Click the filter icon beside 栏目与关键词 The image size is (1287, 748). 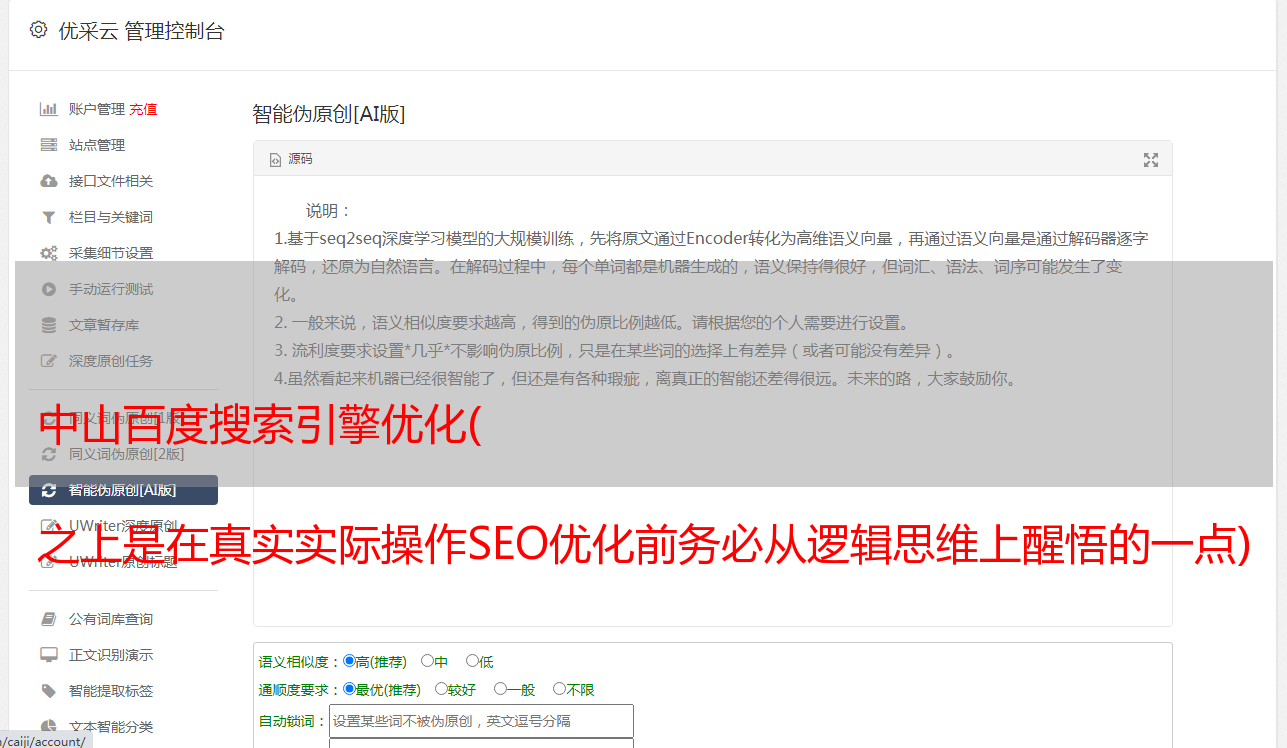(48, 217)
